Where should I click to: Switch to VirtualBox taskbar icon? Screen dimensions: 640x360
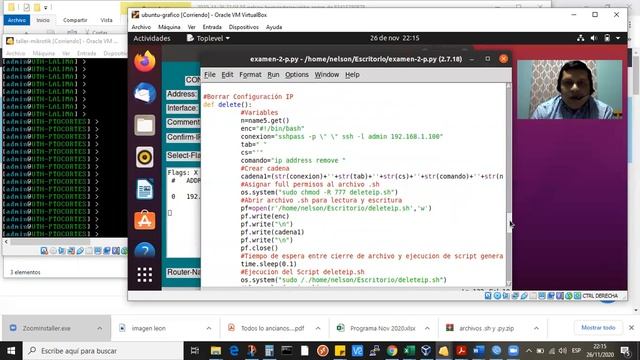[x=426, y=351]
